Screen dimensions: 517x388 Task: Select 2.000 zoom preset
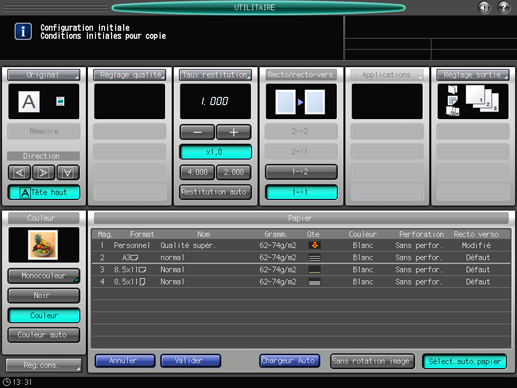click(x=234, y=172)
